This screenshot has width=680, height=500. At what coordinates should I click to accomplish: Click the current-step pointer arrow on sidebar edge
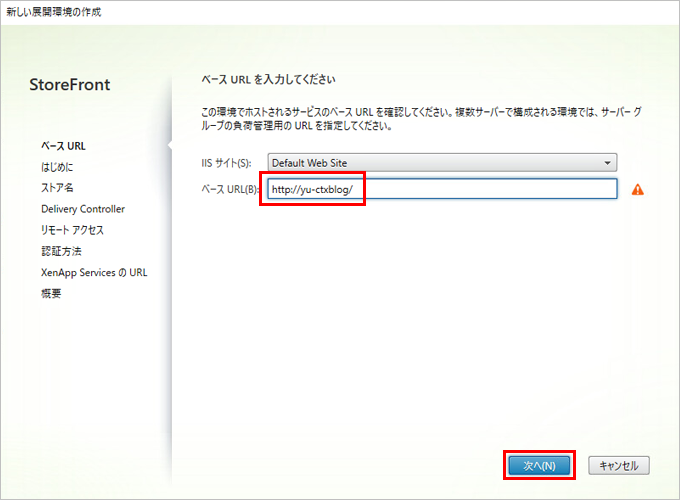[x=168, y=147]
